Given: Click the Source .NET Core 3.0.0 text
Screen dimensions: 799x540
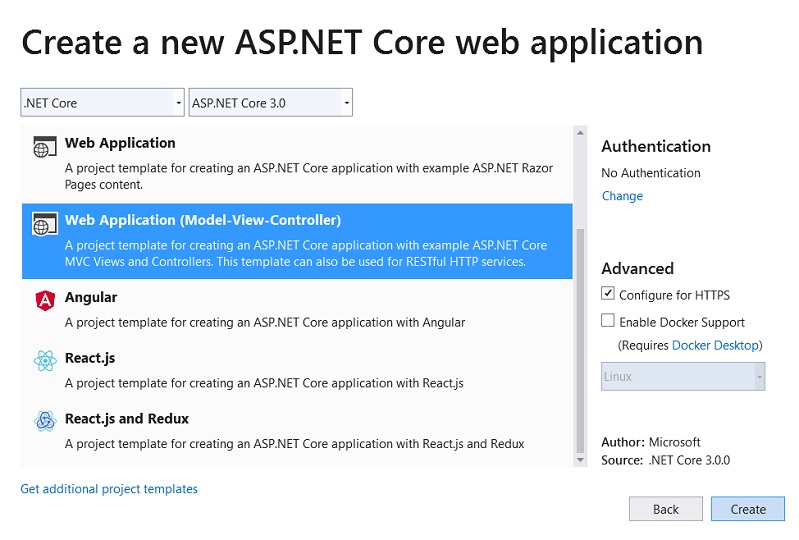Looking at the screenshot, I should point(665,461).
